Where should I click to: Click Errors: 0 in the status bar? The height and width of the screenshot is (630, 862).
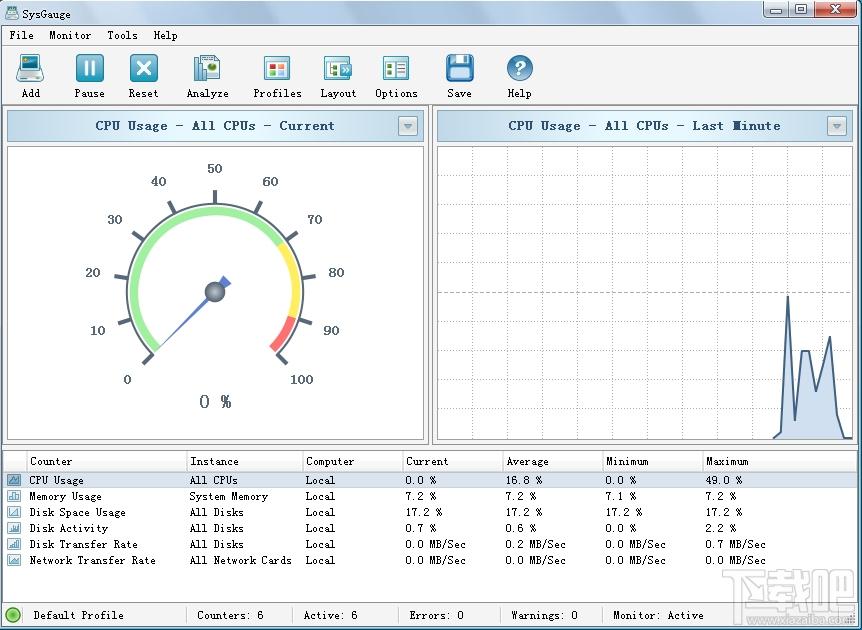pos(436,615)
